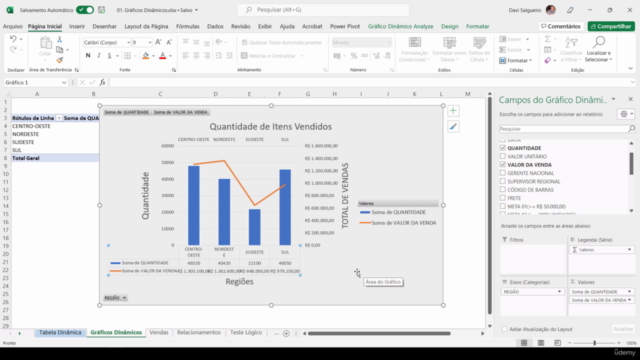
Task: Select the Format Painter brush icon
Action: pyautogui.click(x=60, y=60)
